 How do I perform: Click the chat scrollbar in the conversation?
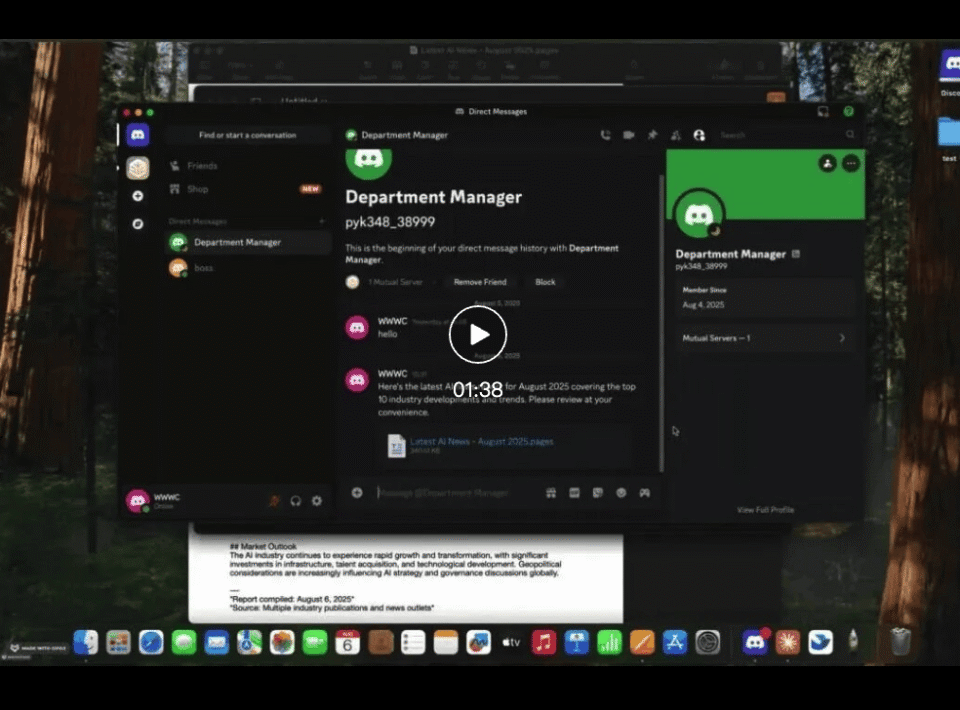point(661,323)
